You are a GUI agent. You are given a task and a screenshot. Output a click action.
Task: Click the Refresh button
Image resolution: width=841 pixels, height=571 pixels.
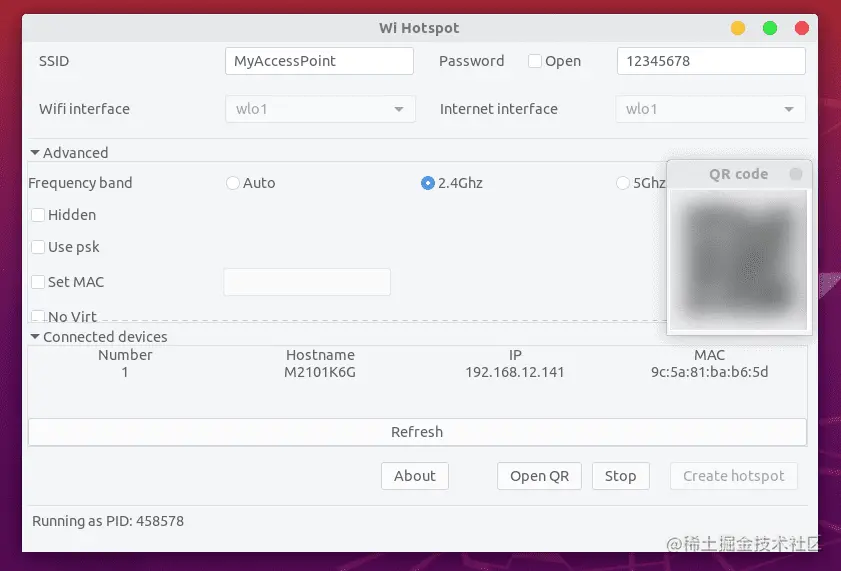pos(417,432)
